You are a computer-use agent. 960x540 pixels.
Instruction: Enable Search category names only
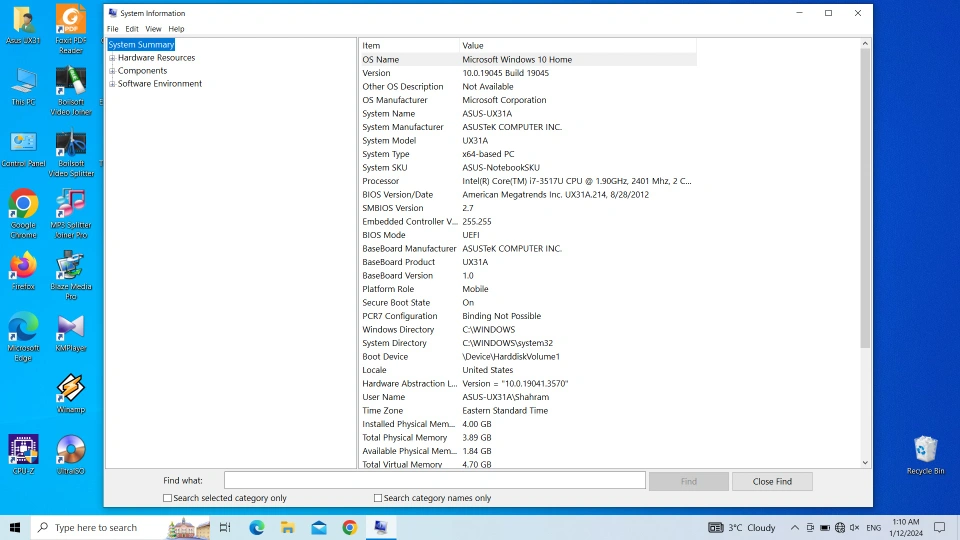(378, 498)
